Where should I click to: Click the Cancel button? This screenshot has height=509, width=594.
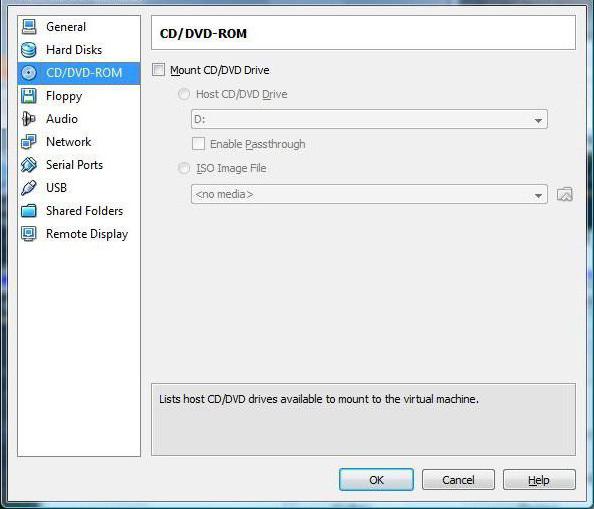coord(458,480)
